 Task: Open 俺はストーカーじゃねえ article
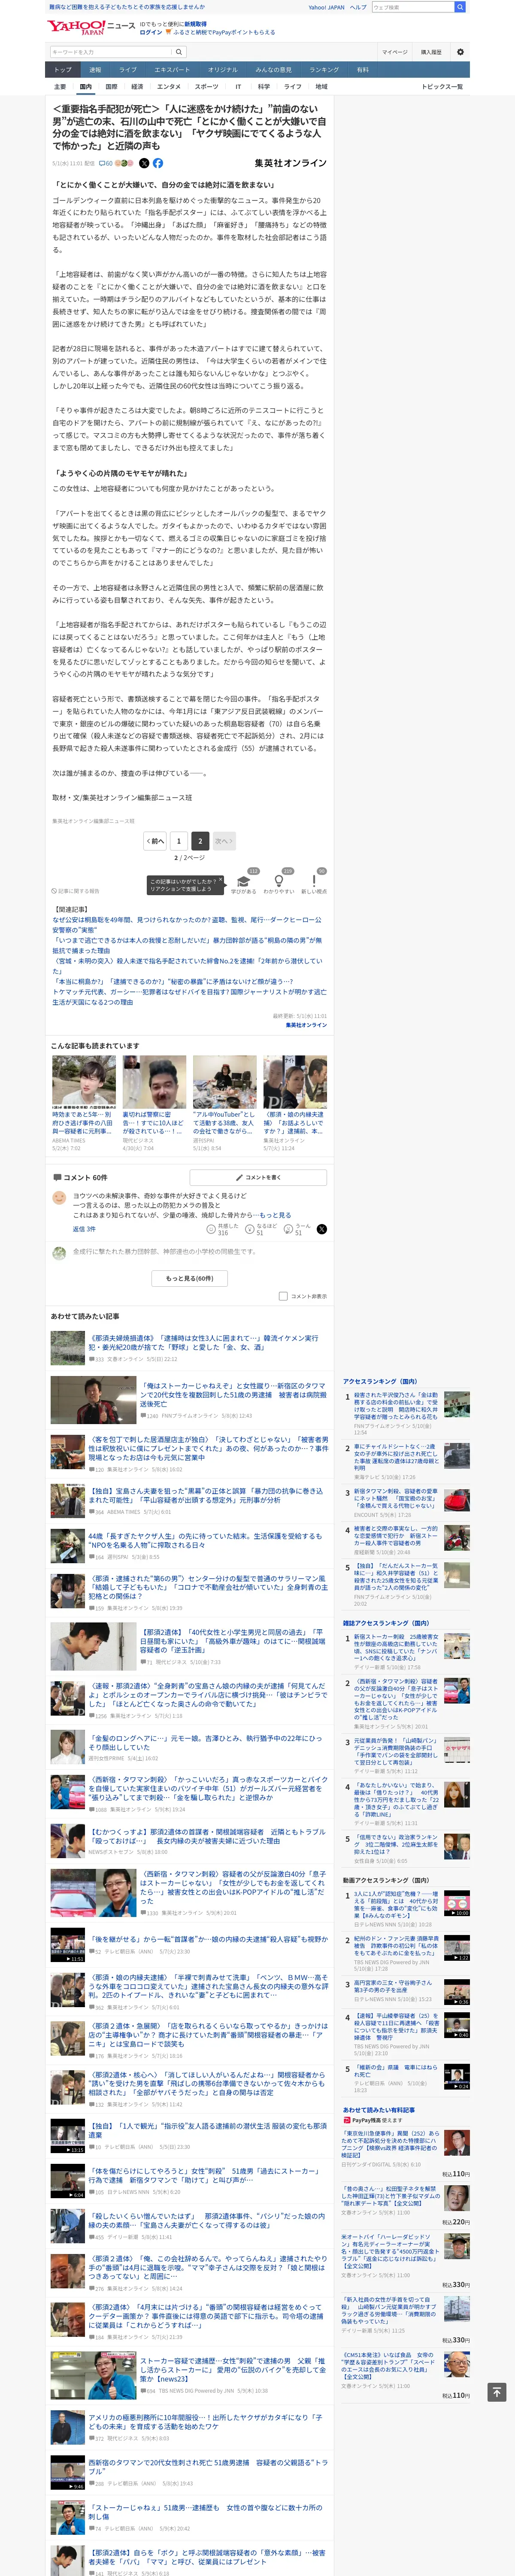point(233,1394)
